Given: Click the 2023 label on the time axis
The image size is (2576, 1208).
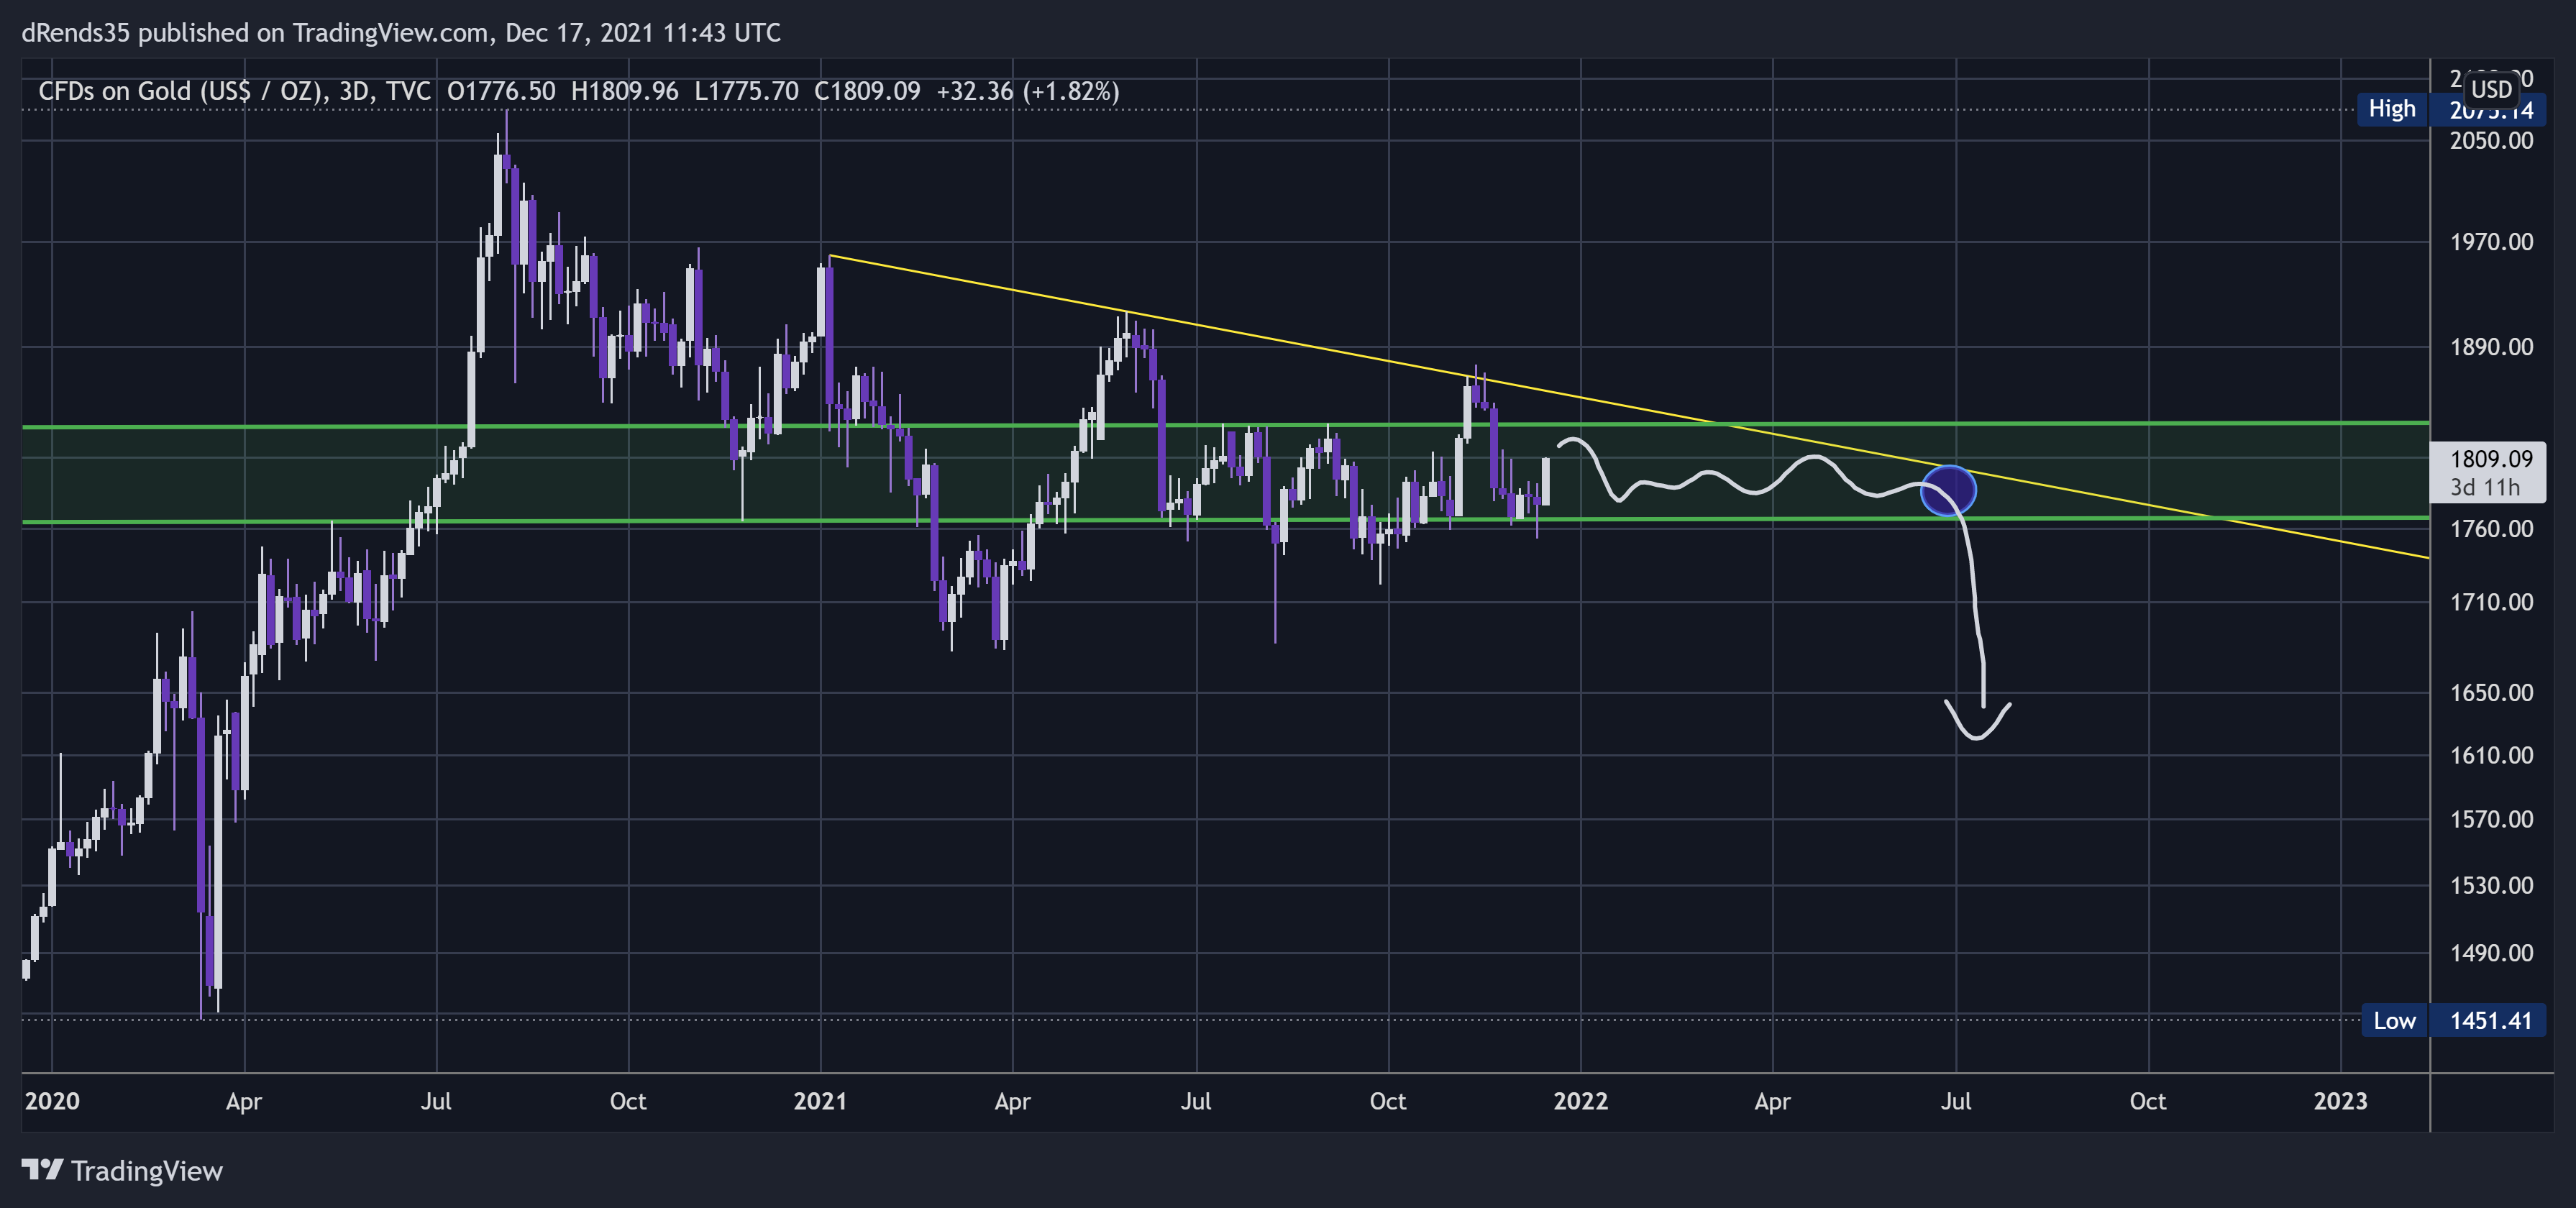Looking at the screenshot, I should point(2340,1101).
